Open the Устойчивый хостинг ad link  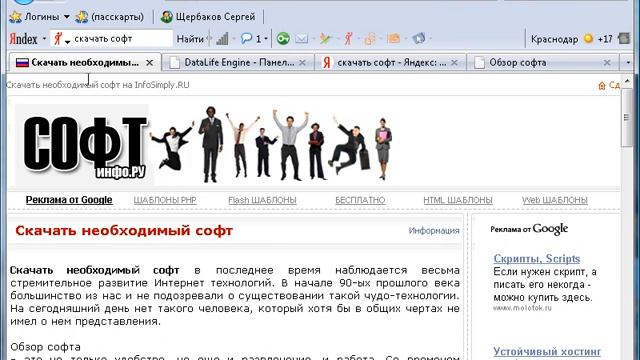(547, 351)
